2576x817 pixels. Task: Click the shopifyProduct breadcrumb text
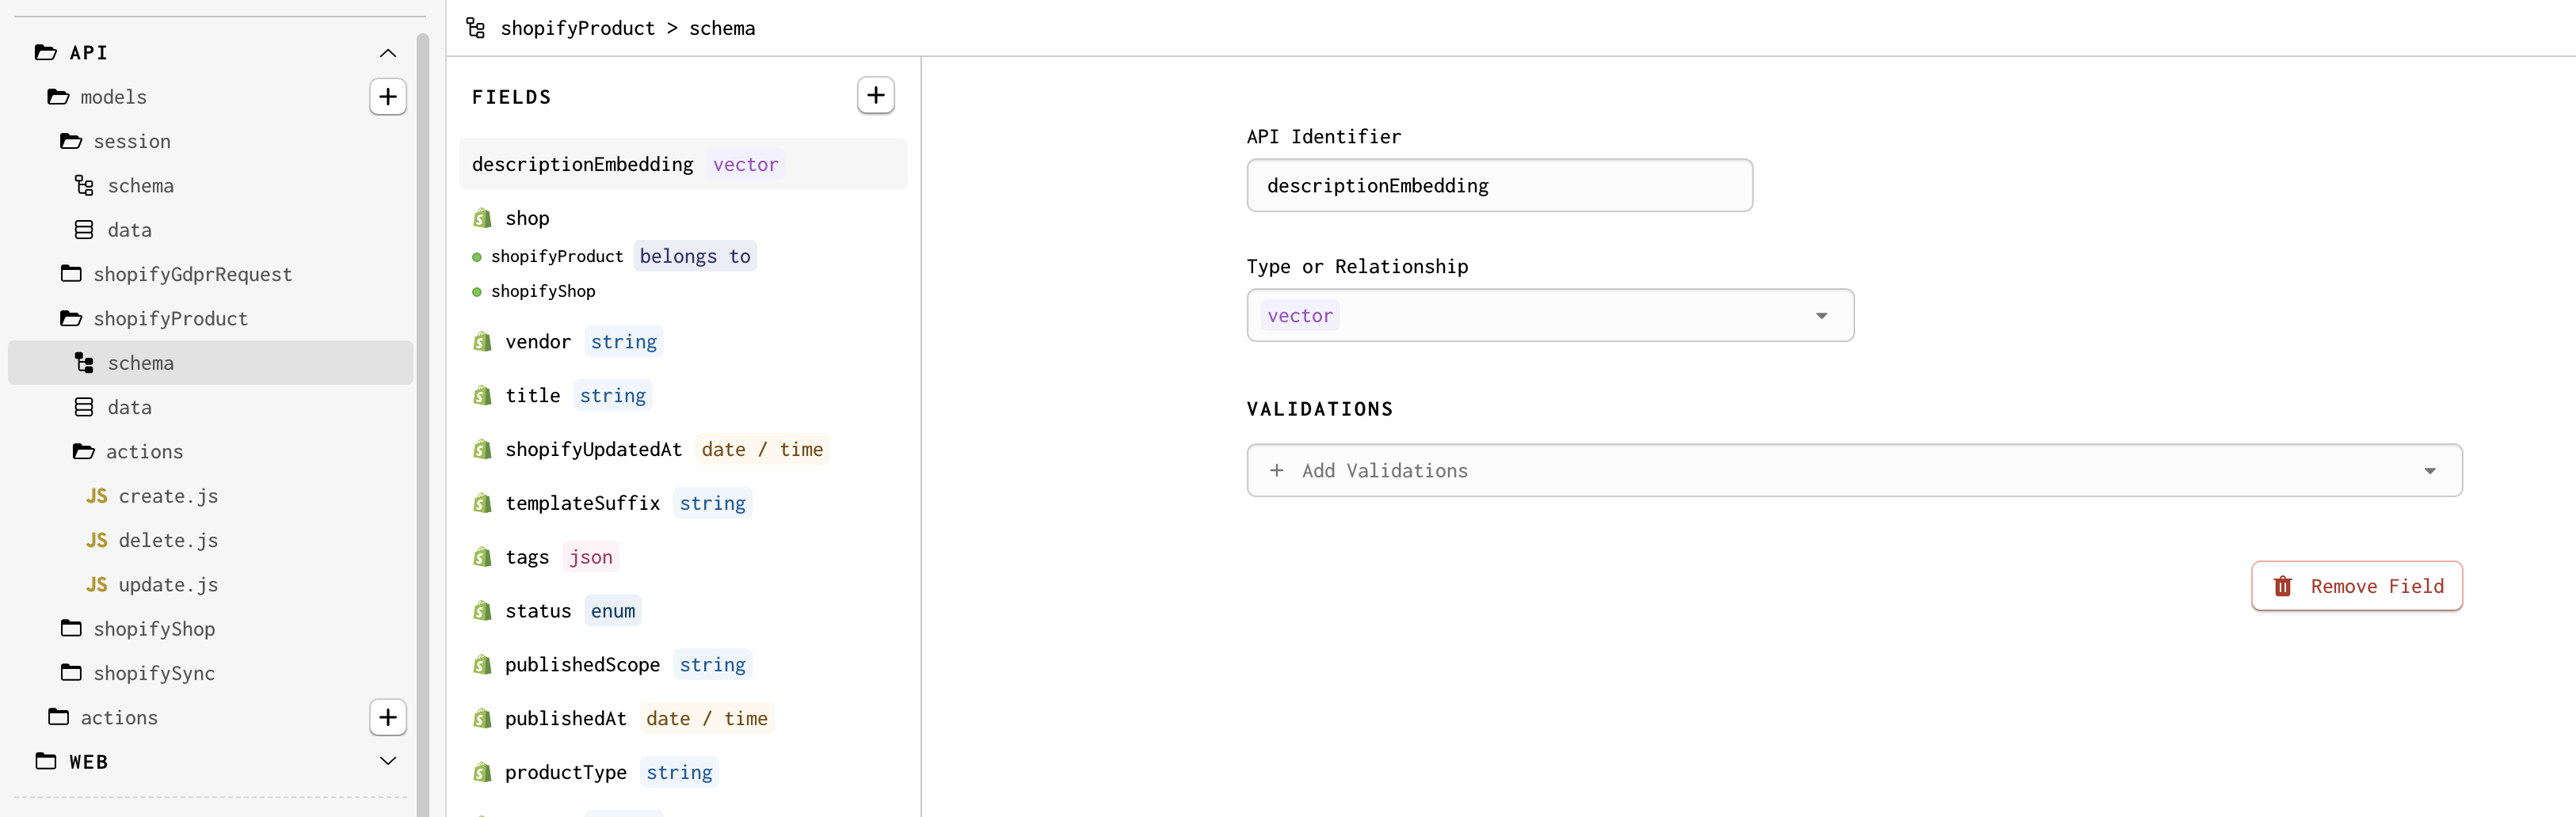[x=578, y=28]
